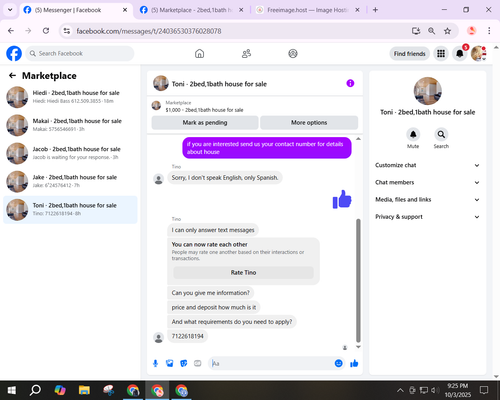The image size is (500, 400).
Task: Expand Media, files and links section
Action: pos(428,200)
